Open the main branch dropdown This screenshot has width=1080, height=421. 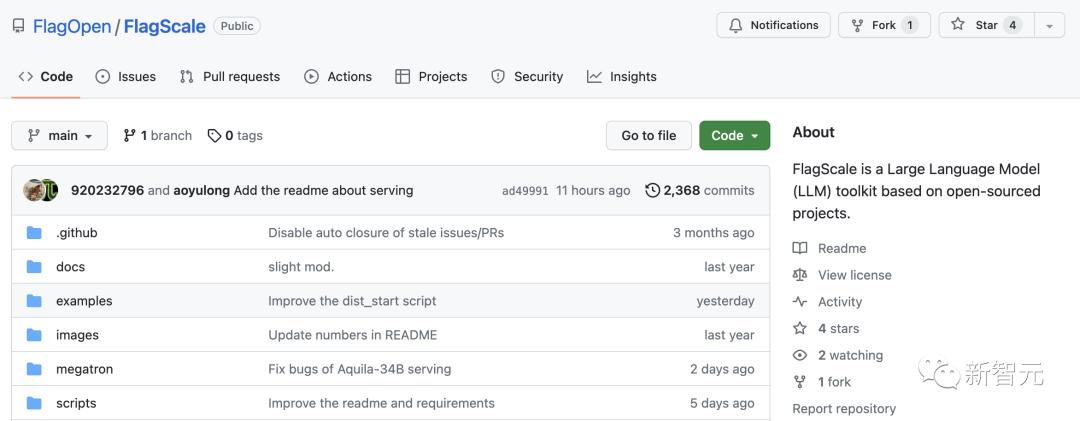60,136
